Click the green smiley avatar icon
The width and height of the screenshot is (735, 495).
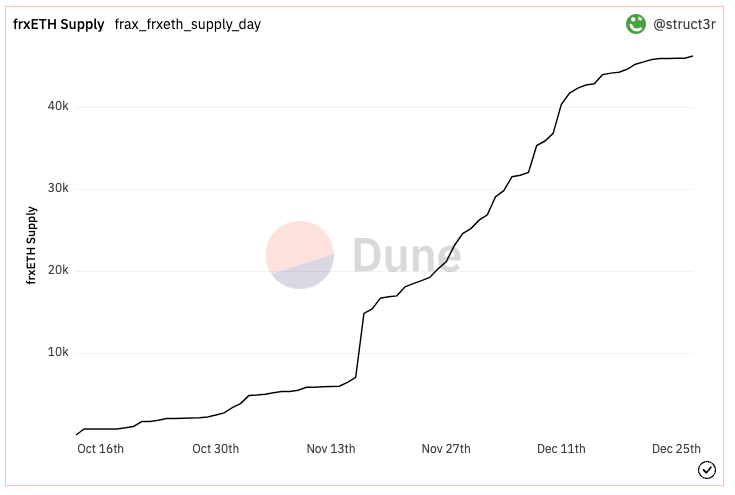point(636,24)
